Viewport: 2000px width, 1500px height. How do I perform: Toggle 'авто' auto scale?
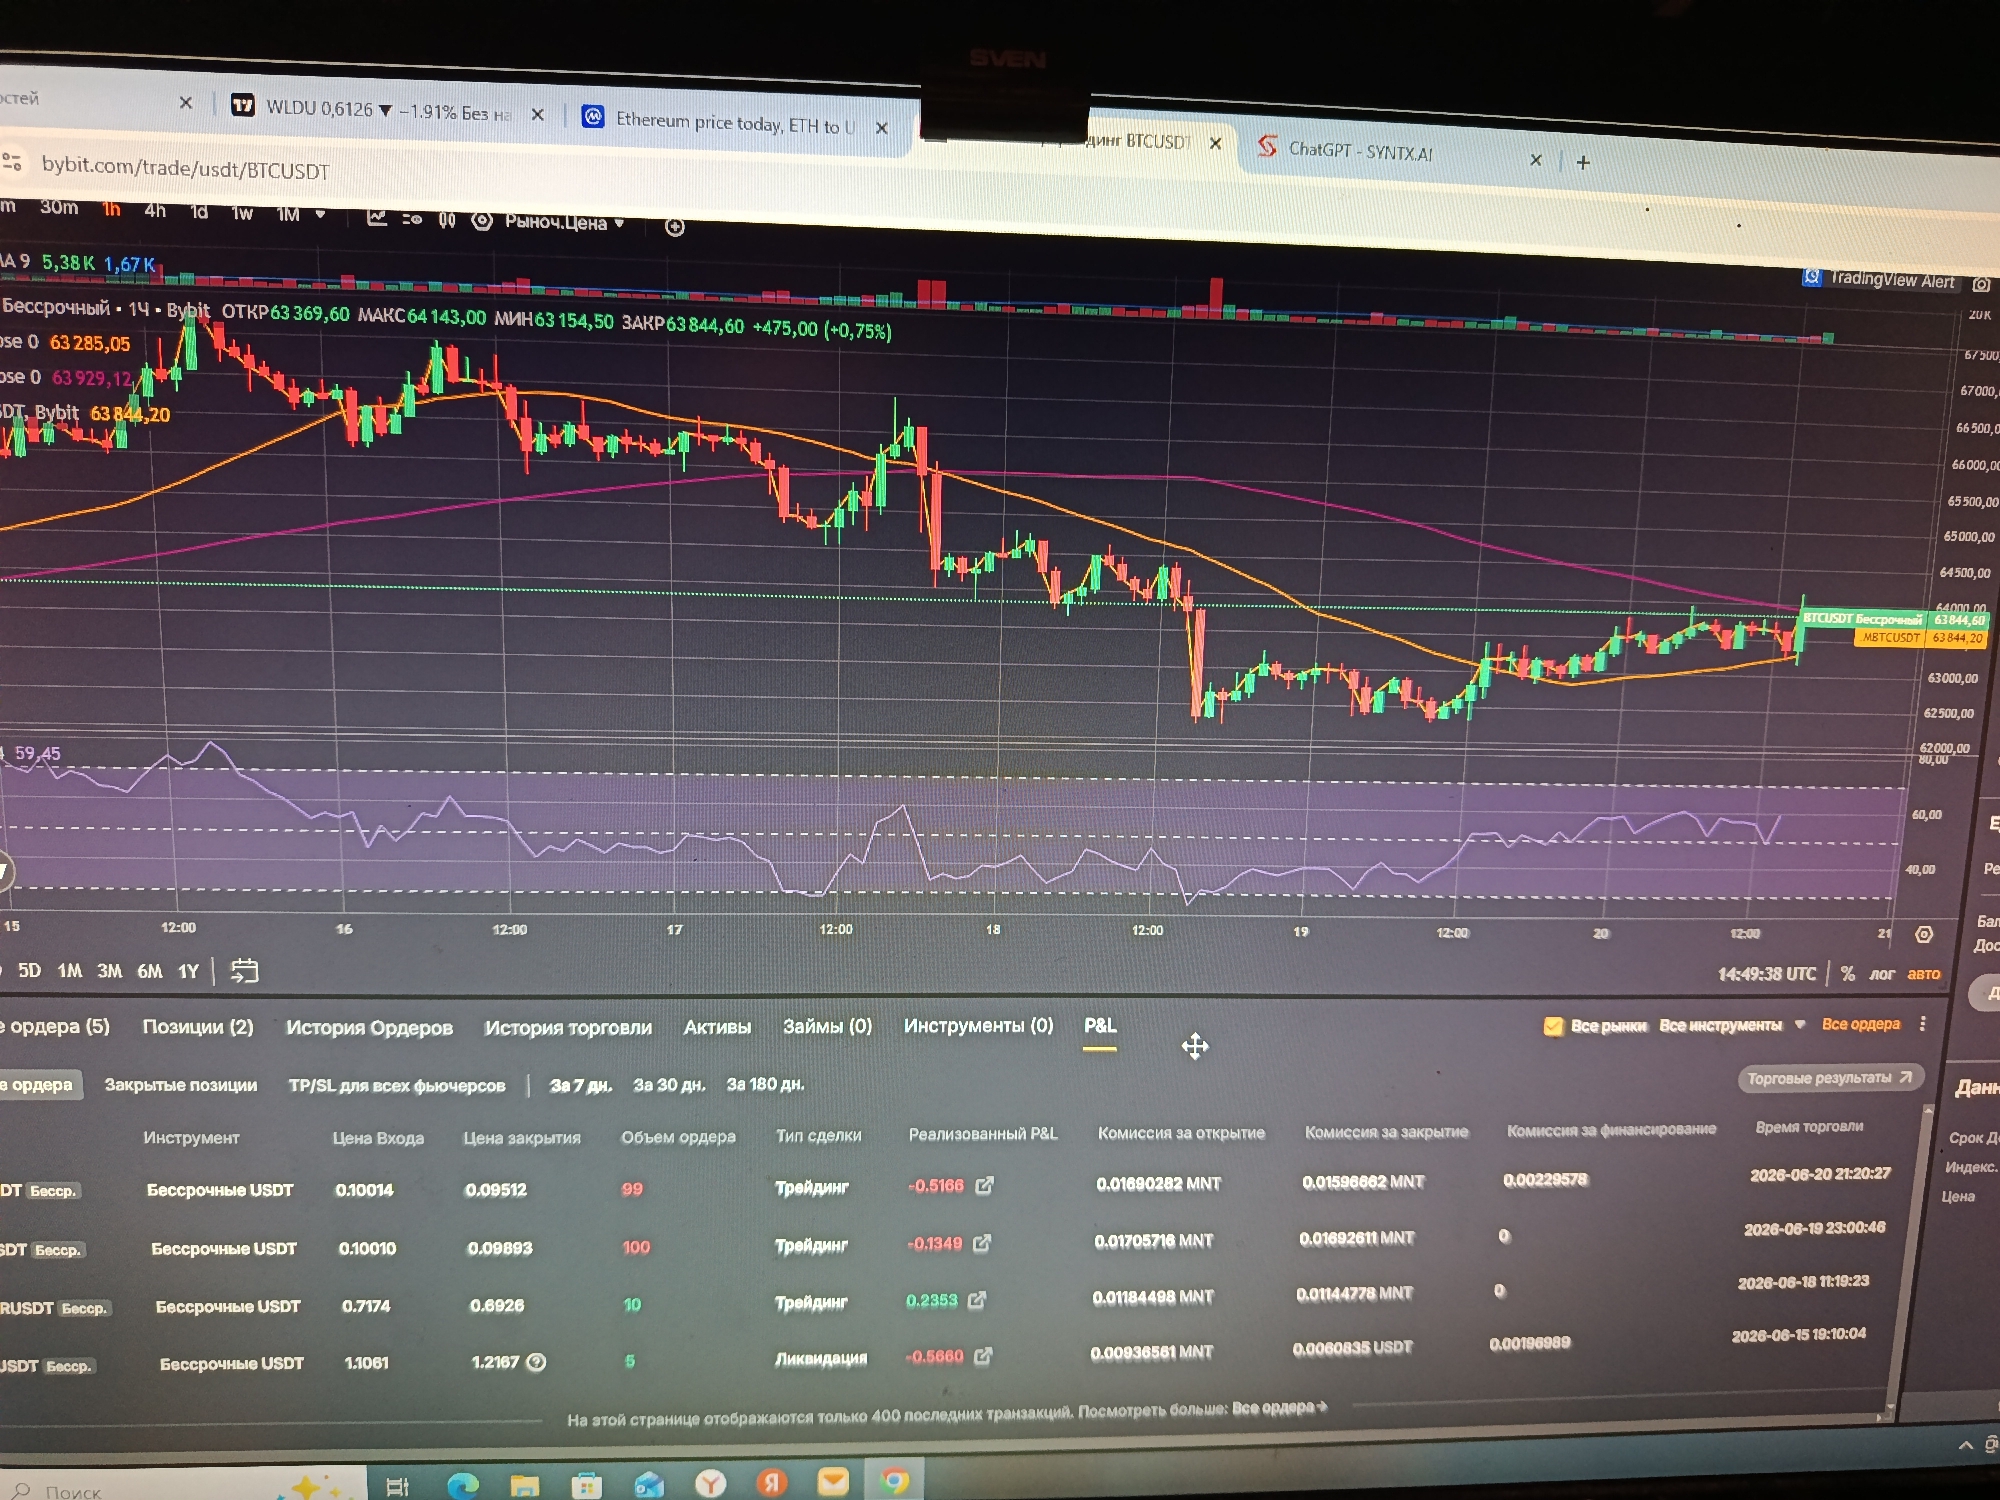point(1924,974)
